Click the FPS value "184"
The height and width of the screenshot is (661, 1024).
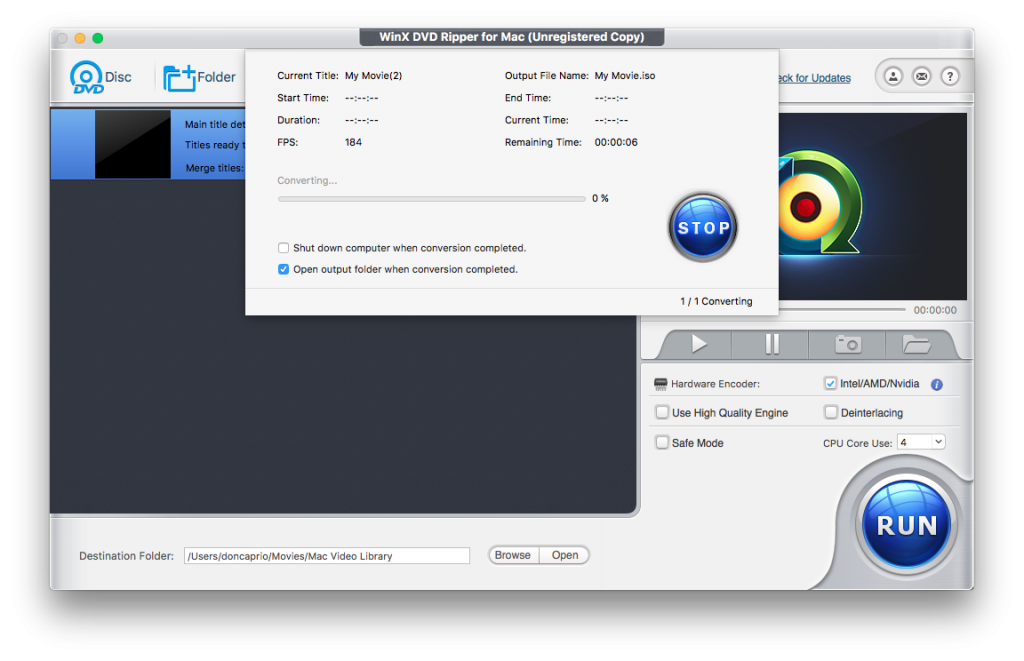[x=353, y=142]
